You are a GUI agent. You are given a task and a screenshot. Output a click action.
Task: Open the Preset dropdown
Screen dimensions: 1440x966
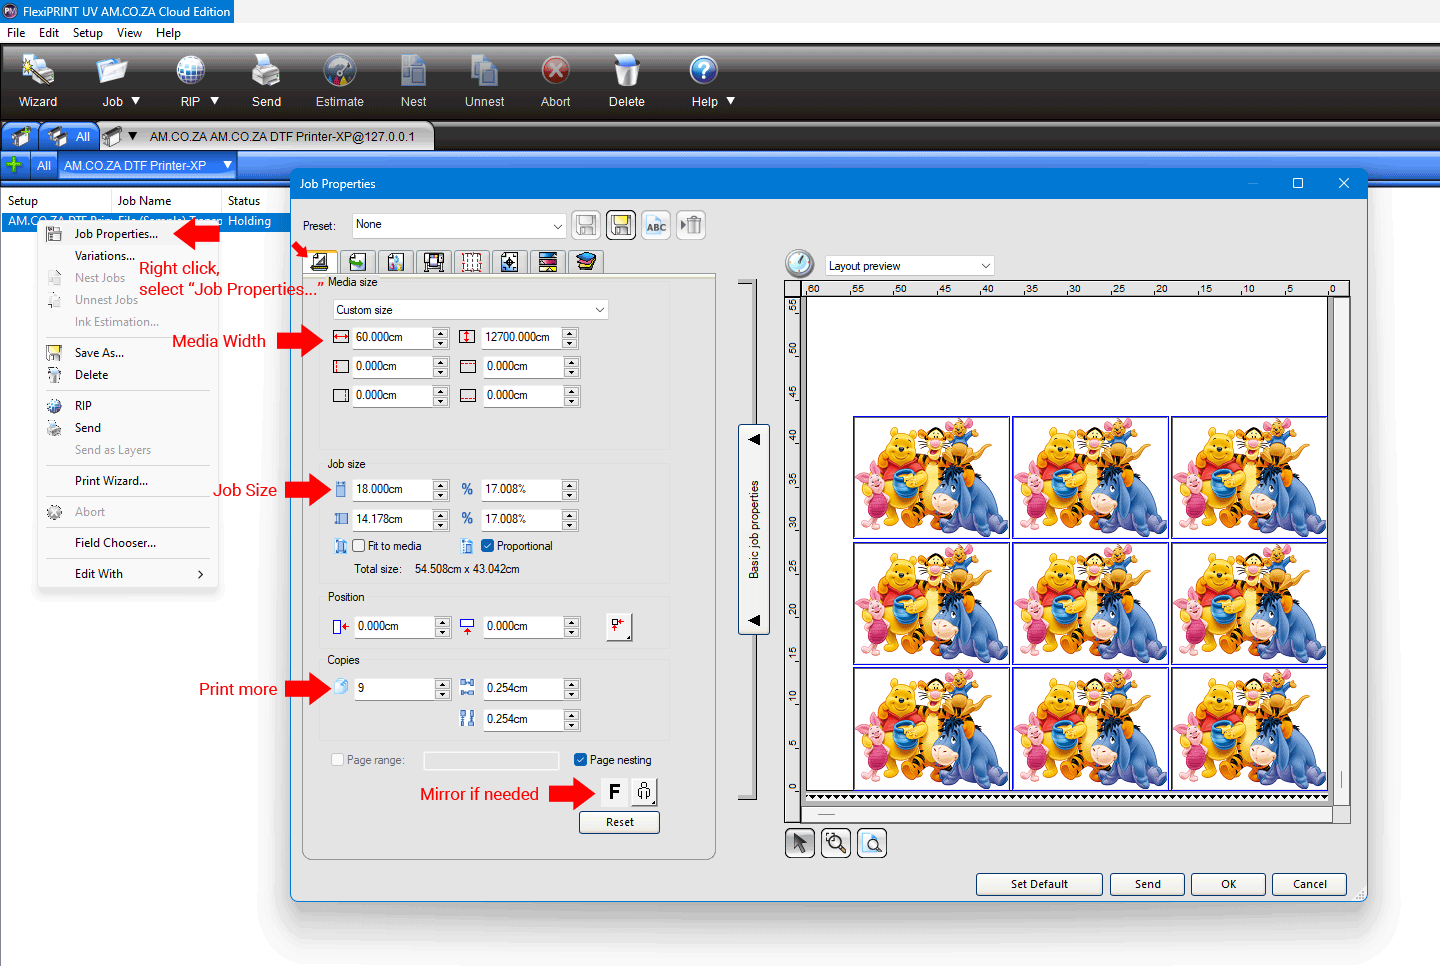coord(460,225)
